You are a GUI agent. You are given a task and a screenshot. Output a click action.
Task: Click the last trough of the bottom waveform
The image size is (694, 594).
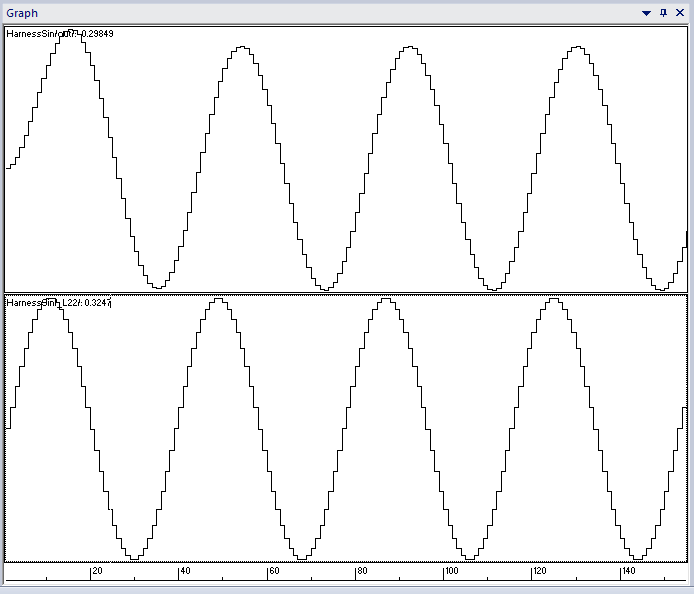click(637, 557)
